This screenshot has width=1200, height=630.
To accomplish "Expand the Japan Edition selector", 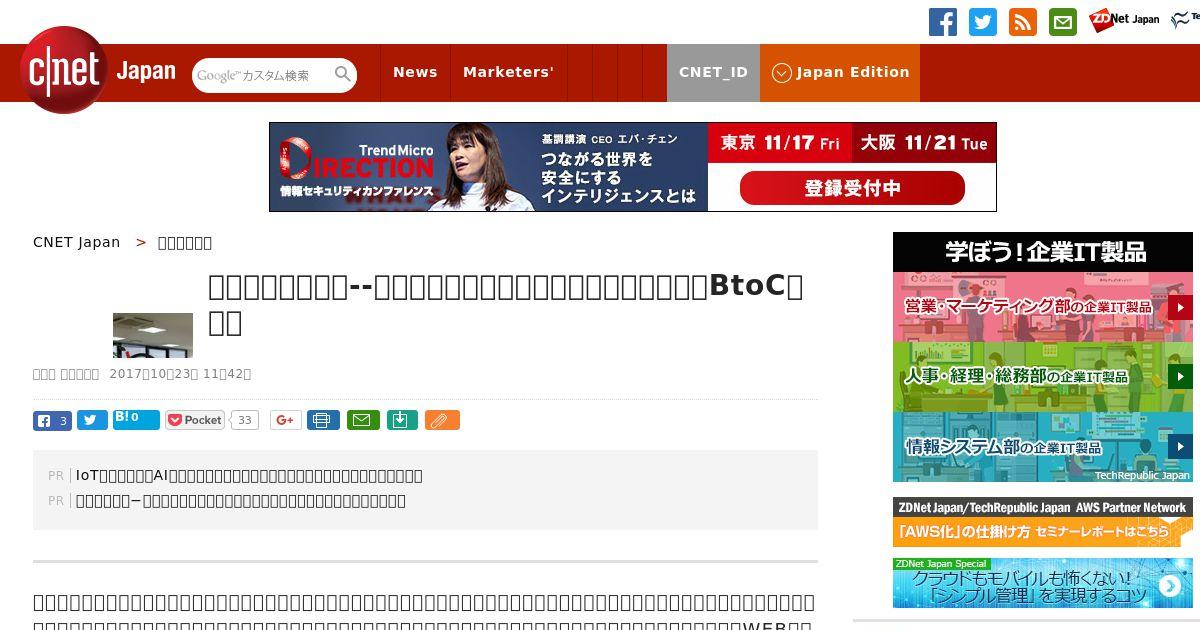I will 840,72.
